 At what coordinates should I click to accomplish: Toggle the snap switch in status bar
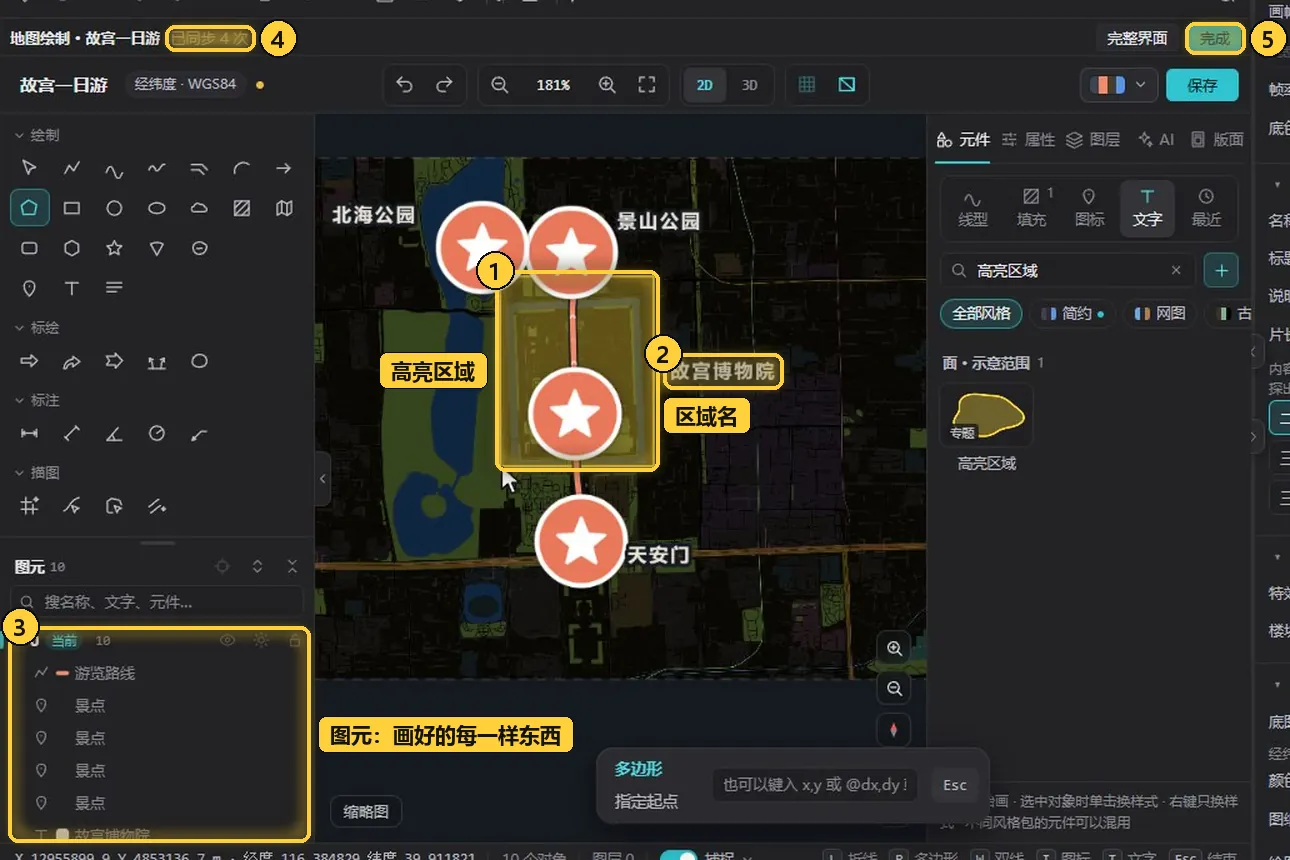click(679, 855)
